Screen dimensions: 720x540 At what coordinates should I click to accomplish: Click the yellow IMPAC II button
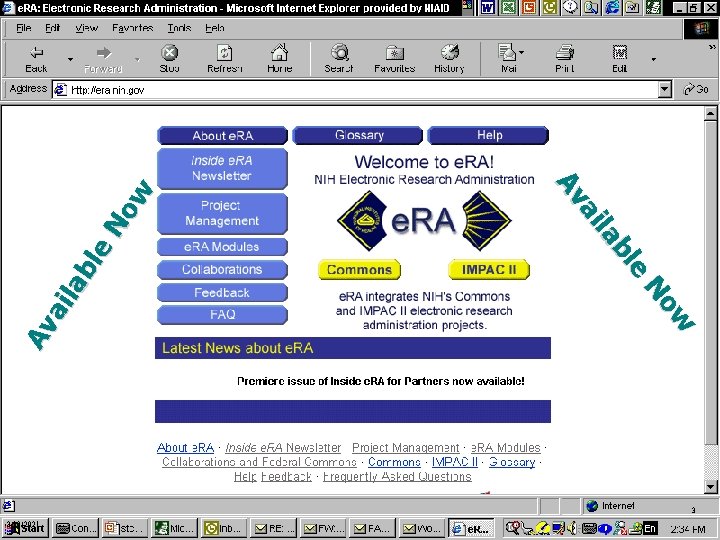coord(489,270)
